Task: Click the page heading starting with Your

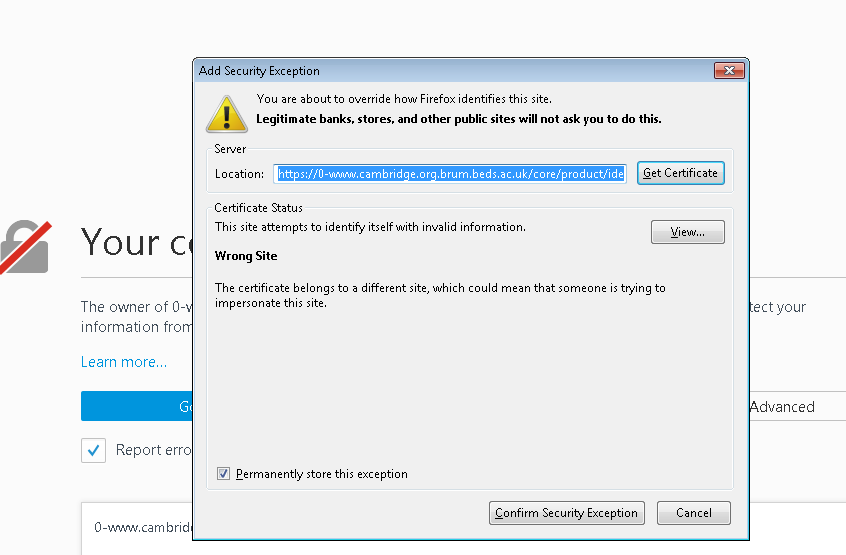Action: coord(134,243)
